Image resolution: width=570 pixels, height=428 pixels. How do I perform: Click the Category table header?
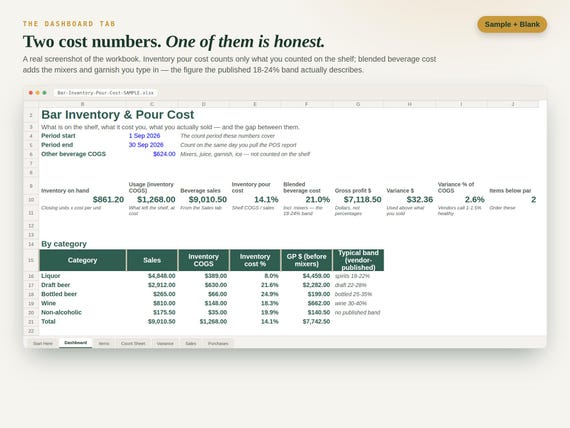83,260
